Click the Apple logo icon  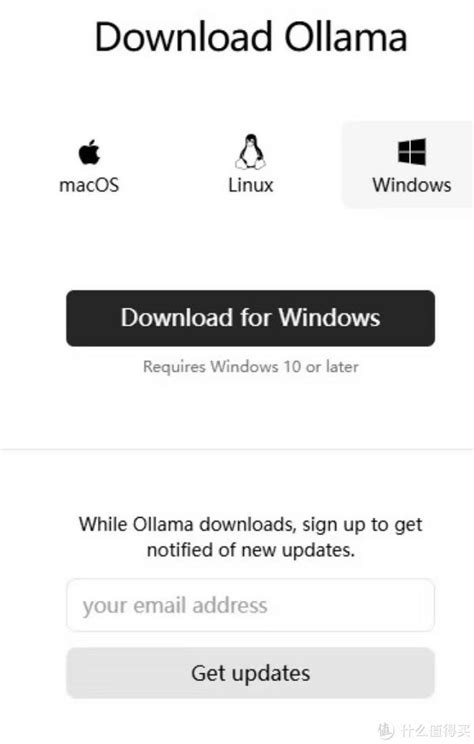tap(89, 152)
